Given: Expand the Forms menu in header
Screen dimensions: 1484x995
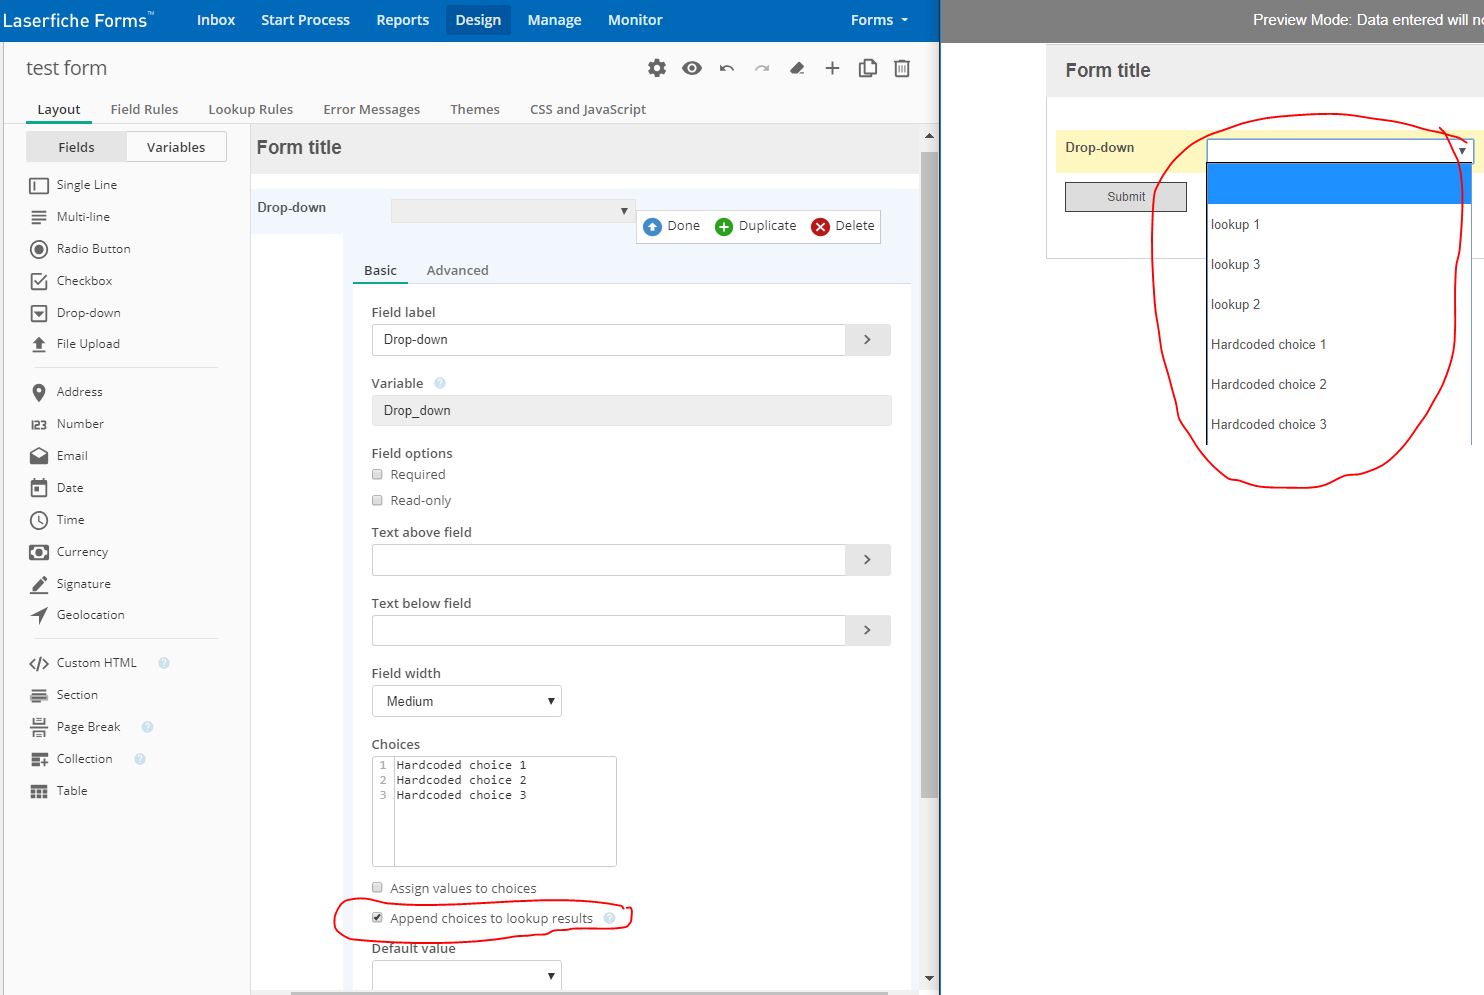Looking at the screenshot, I should (879, 20).
